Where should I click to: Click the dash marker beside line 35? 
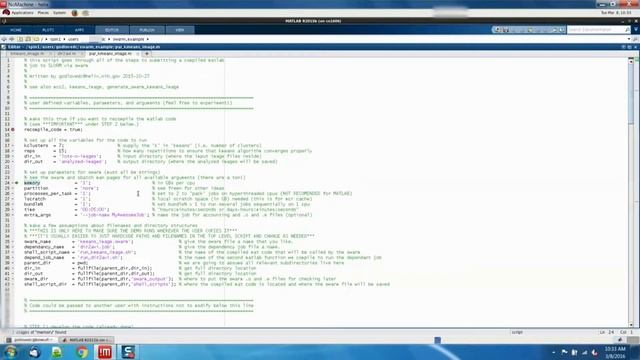click(x=13, y=242)
